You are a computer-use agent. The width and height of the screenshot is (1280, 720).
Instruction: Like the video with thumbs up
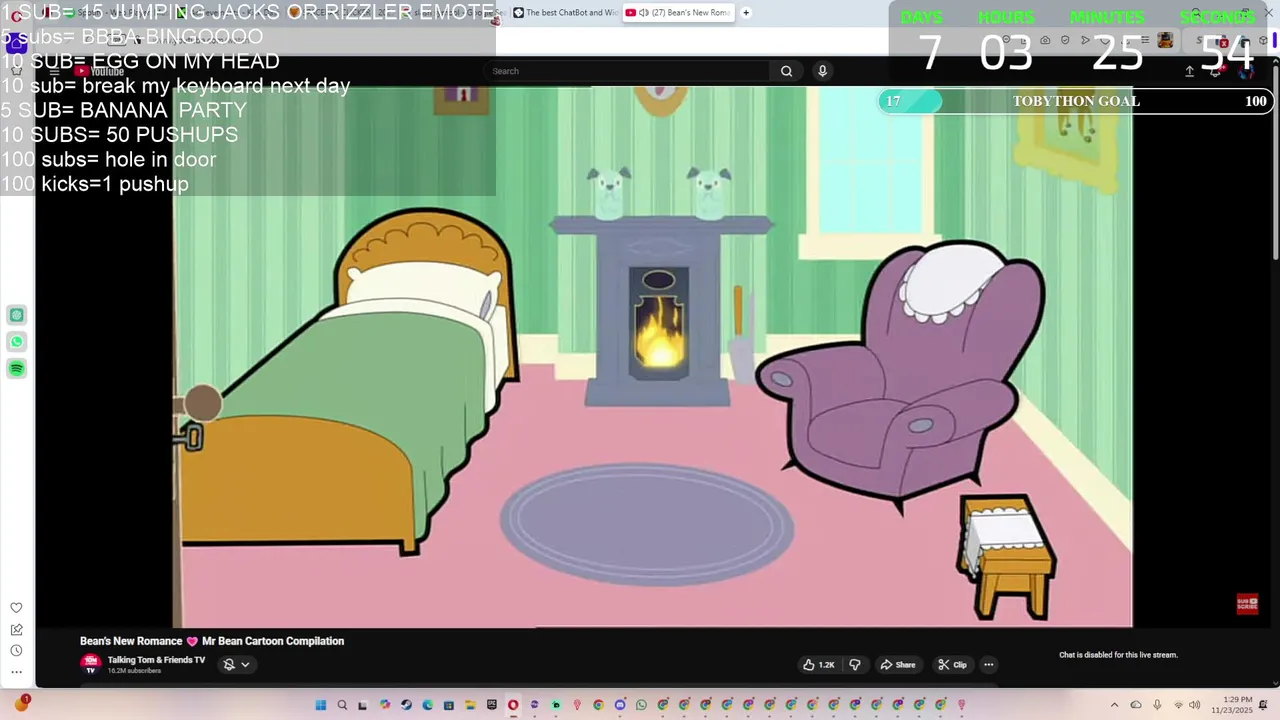click(818, 665)
